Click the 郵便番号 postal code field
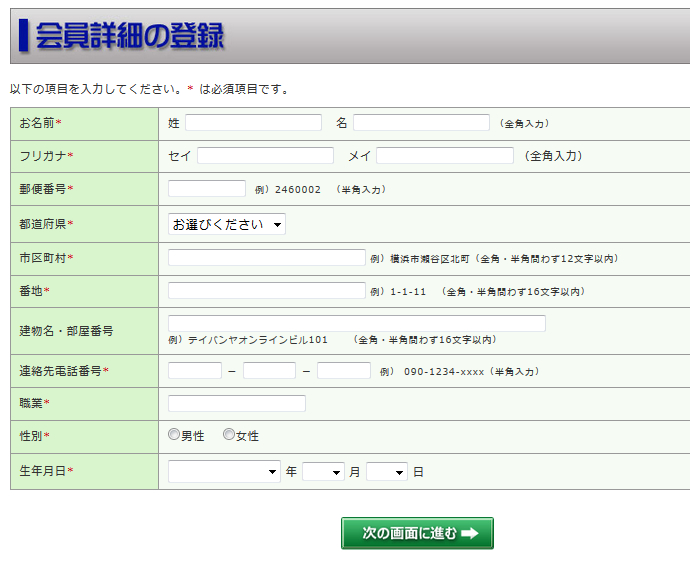This screenshot has width=690, height=562. [x=207, y=189]
